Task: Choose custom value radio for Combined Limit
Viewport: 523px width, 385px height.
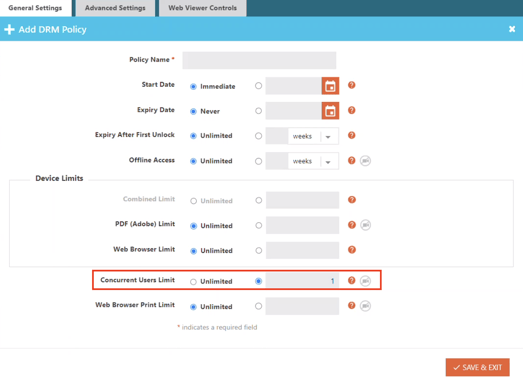Action: coord(258,200)
